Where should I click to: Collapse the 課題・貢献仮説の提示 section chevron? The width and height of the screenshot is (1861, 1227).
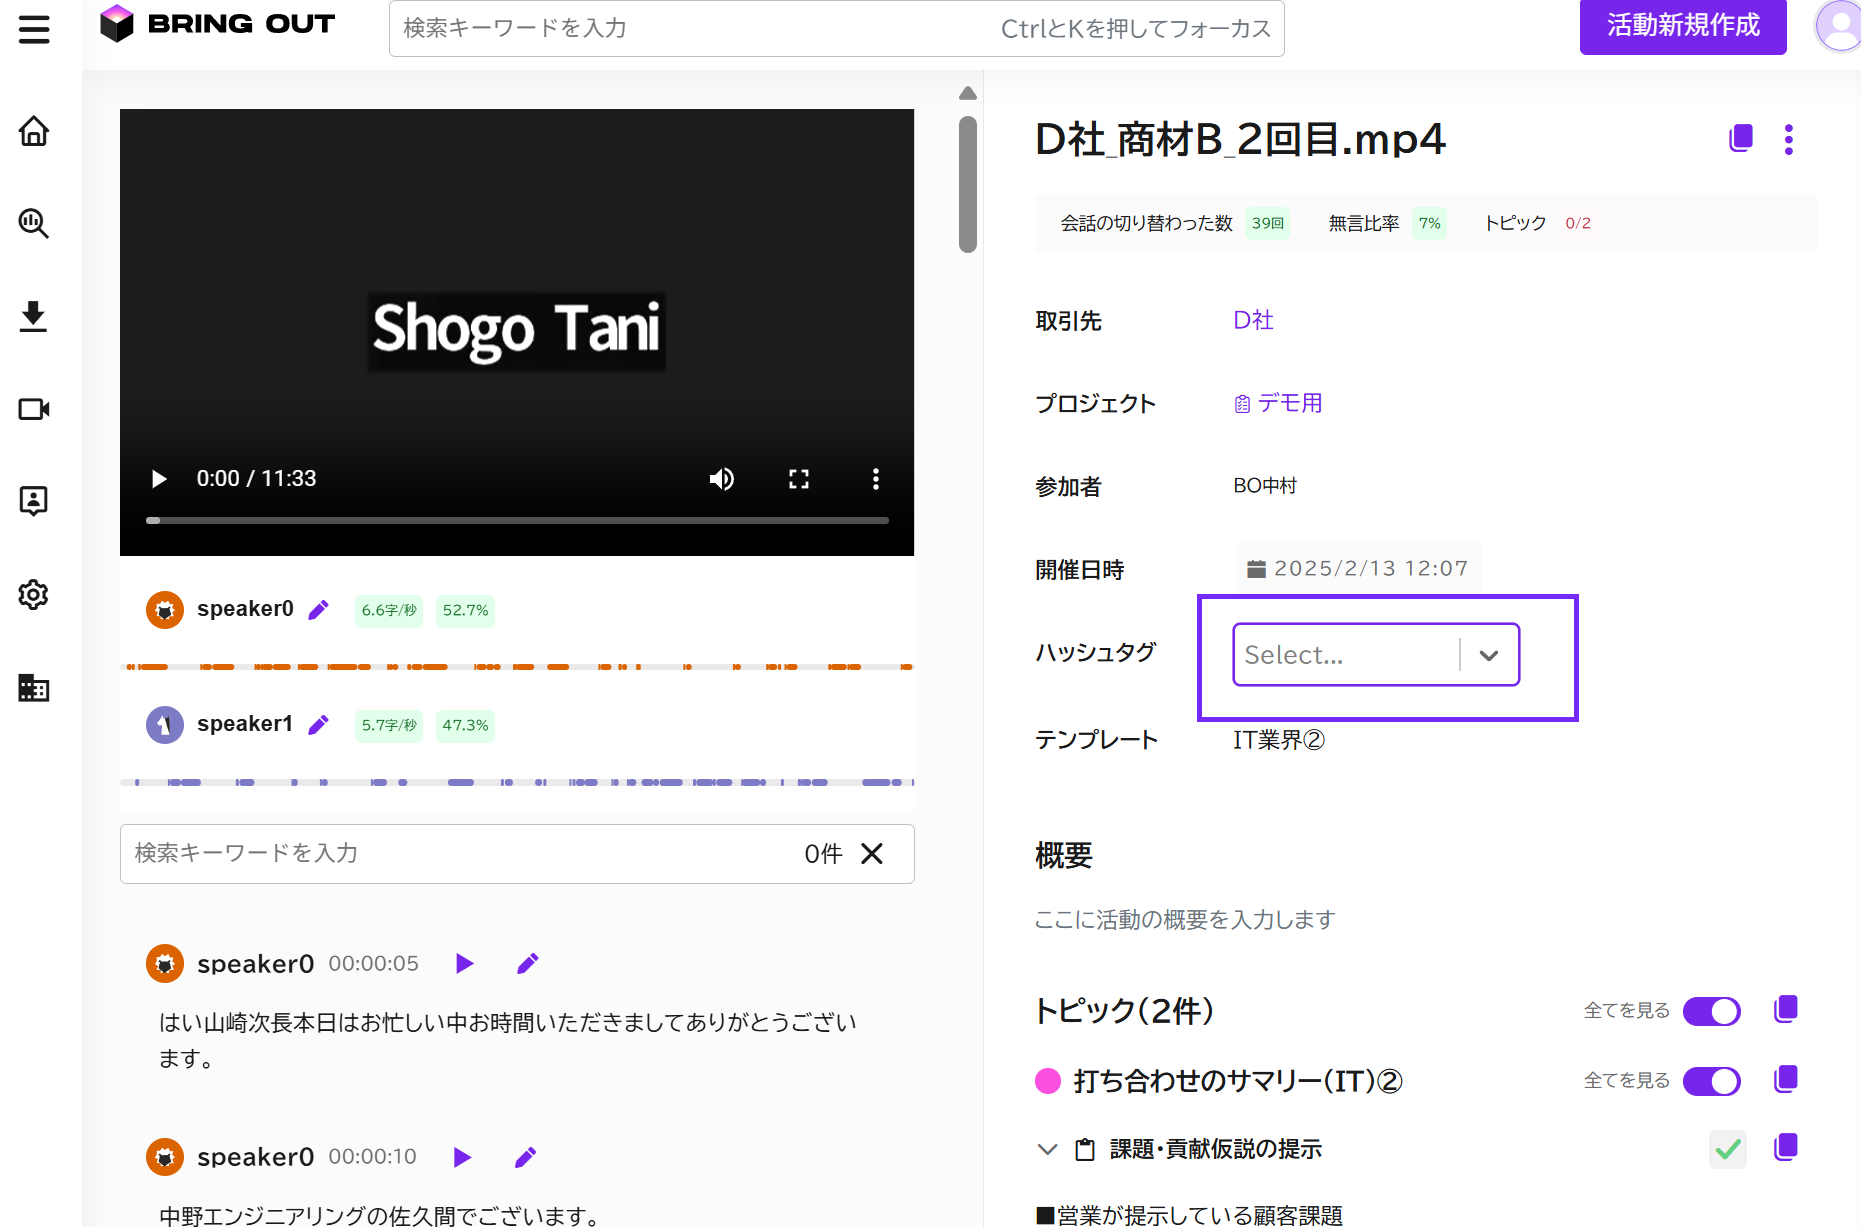click(x=1047, y=1149)
